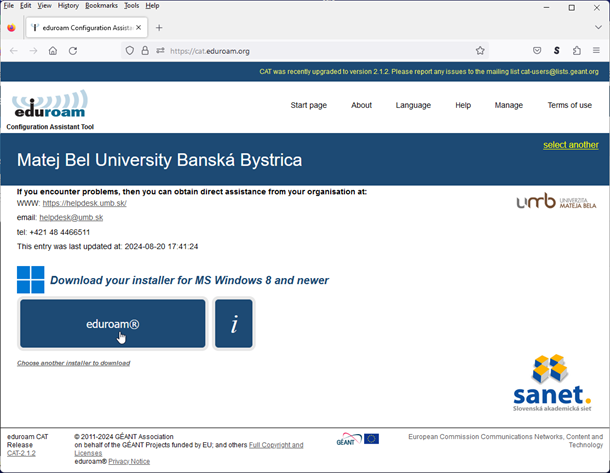610x473 pixels.
Task: Maximize the Firefox window
Action: click(571, 7)
